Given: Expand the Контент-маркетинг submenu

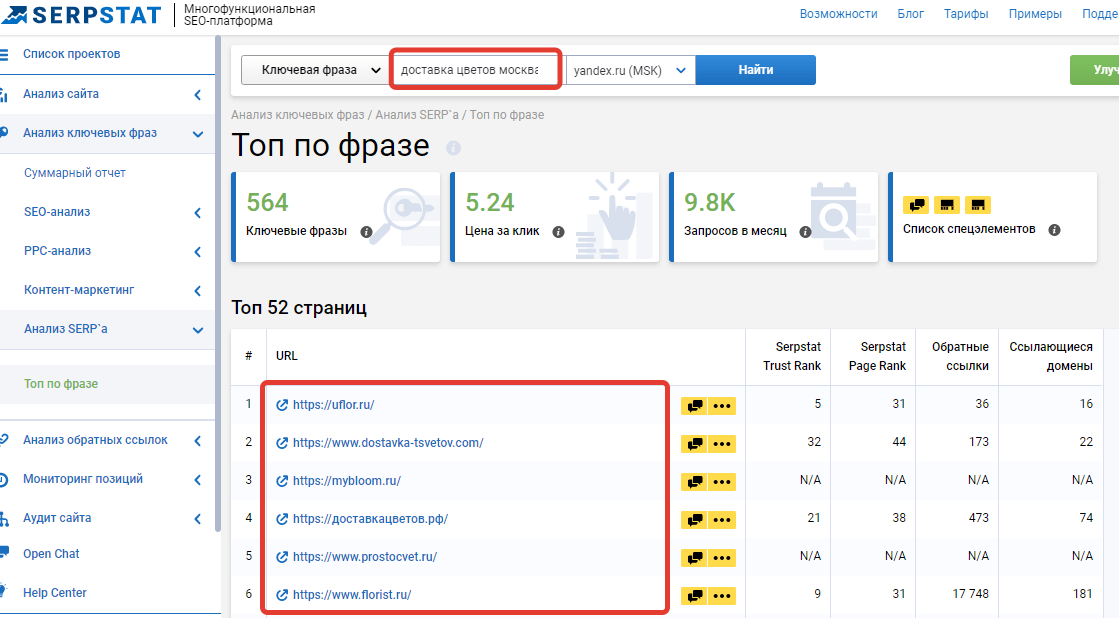Looking at the screenshot, I should click(x=198, y=291).
